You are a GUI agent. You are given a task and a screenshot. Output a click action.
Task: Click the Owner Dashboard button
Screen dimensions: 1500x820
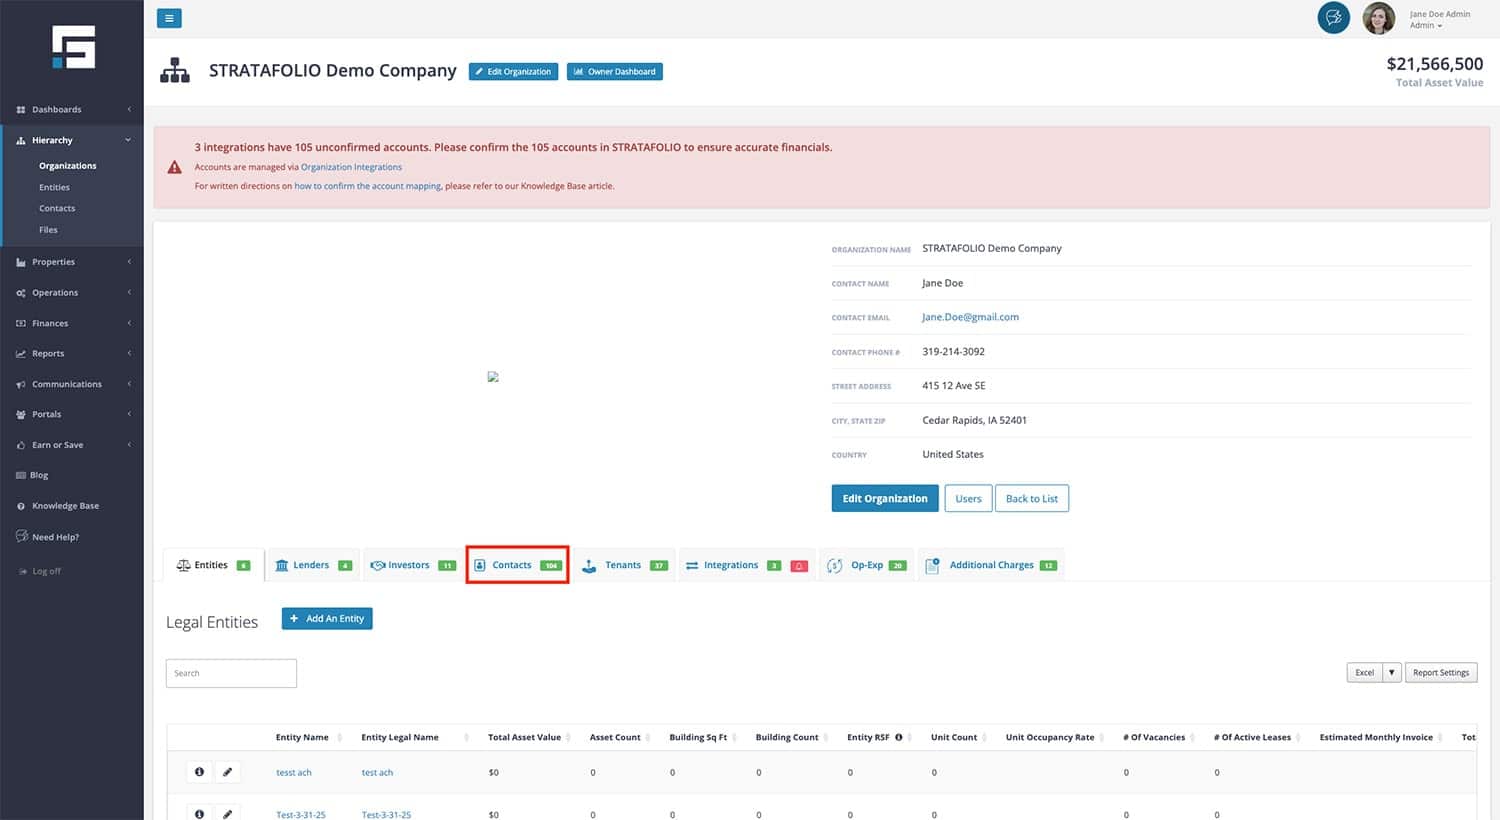tap(614, 72)
